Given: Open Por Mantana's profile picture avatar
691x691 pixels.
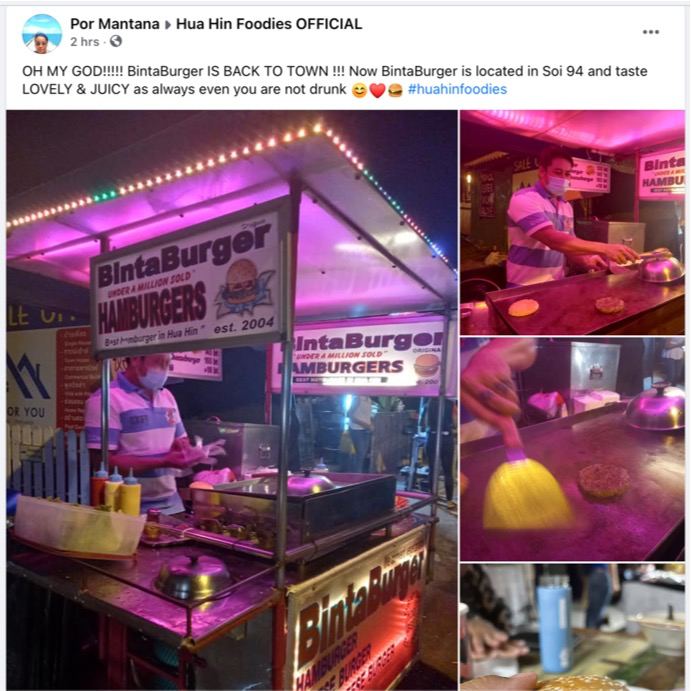Looking at the screenshot, I should point(42,33).
